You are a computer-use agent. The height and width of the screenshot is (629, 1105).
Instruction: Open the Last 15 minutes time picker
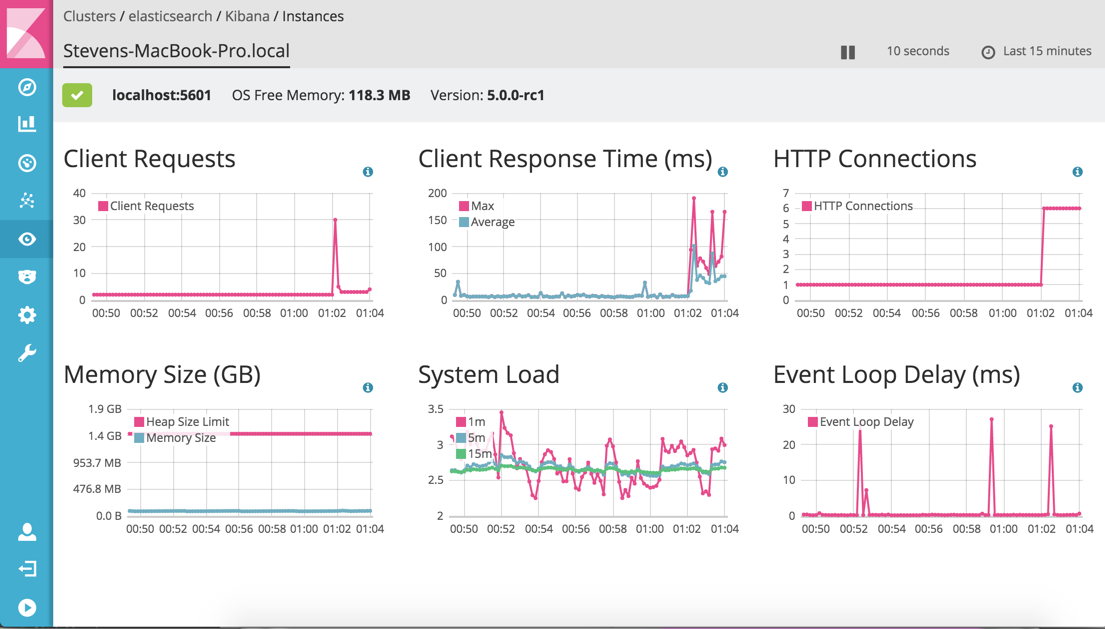tap(1036, 51)
